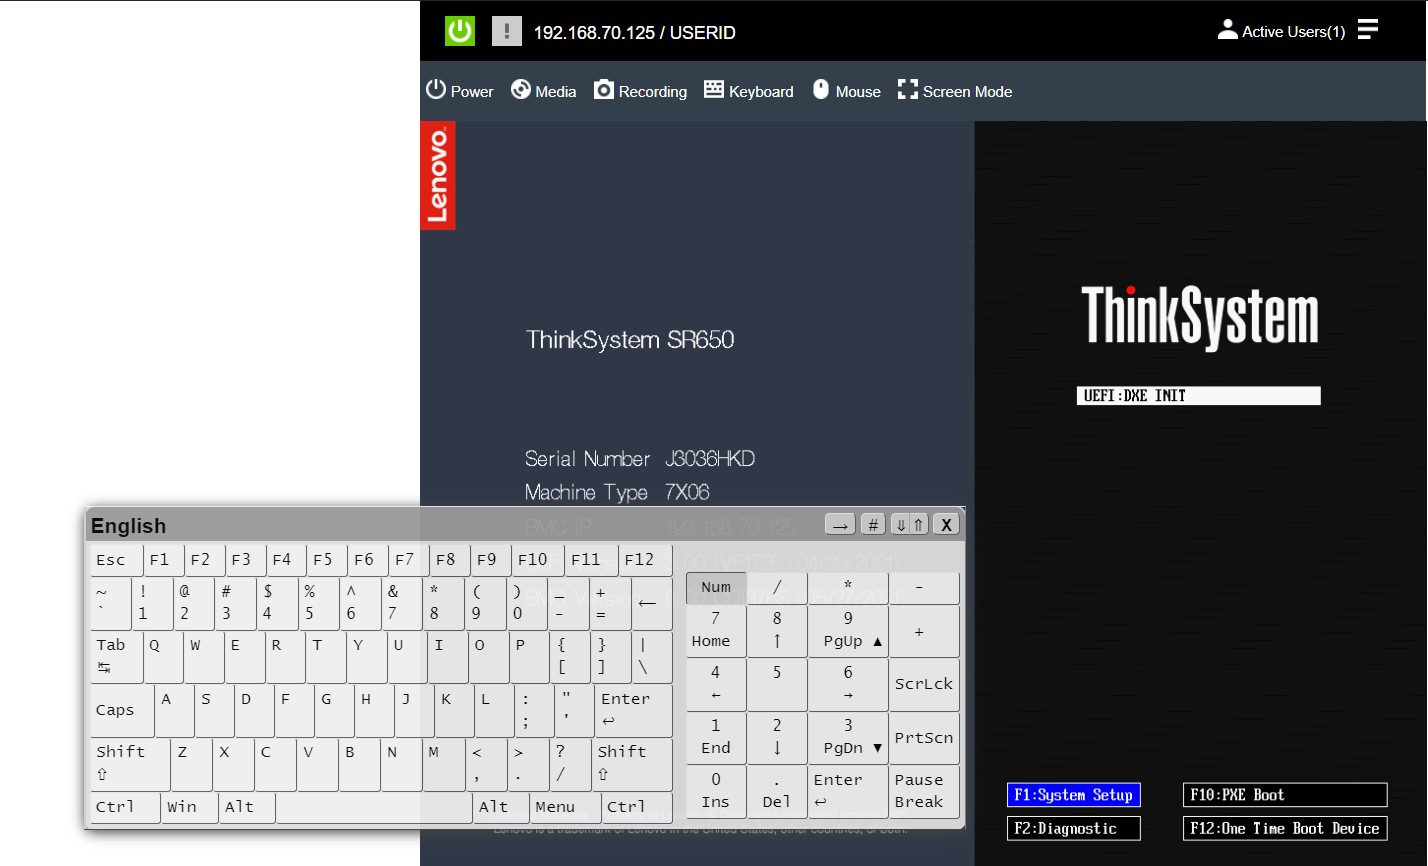
Task: Toggle the right Shift key
Action: [634, 764]
